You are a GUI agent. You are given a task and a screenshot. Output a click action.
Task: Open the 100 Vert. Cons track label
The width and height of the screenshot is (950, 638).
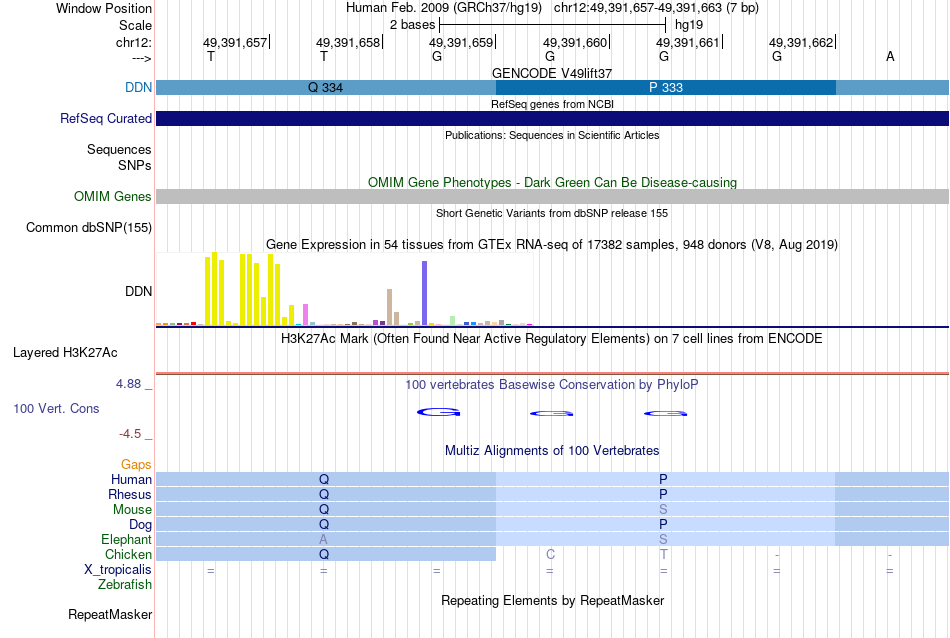[56, 408]
